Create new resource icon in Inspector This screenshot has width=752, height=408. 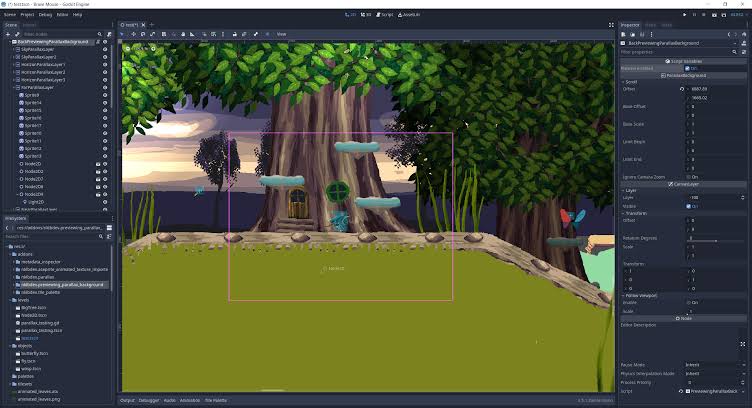tap(623, 35)
